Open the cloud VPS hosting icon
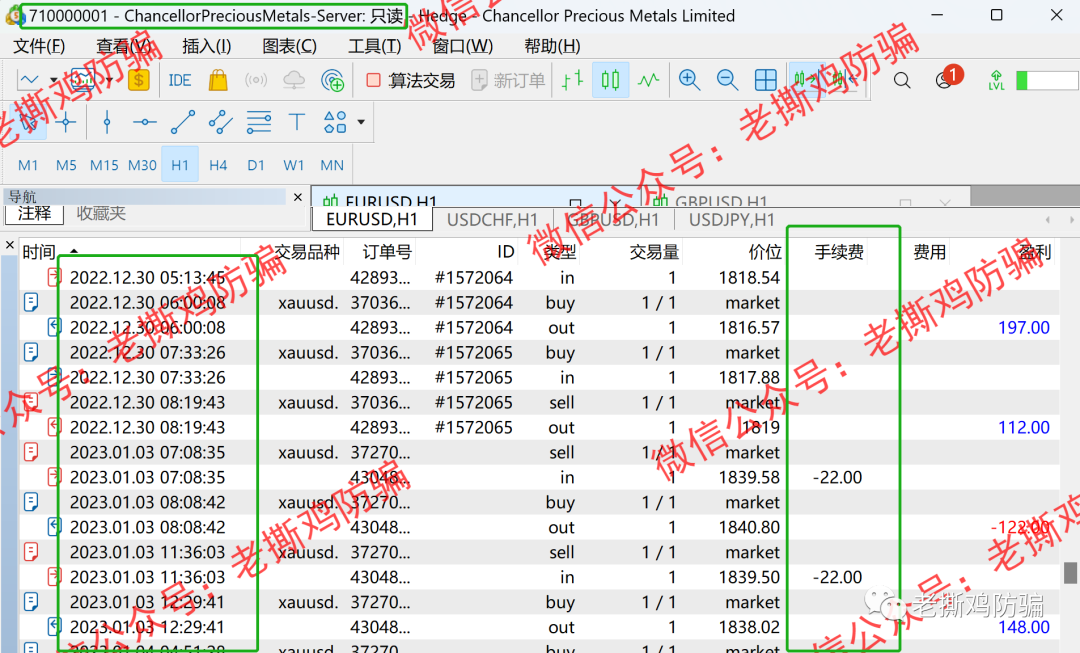The height and width of the screenshot is (653, 1080). pyautogui.click(x=294, y=81)
